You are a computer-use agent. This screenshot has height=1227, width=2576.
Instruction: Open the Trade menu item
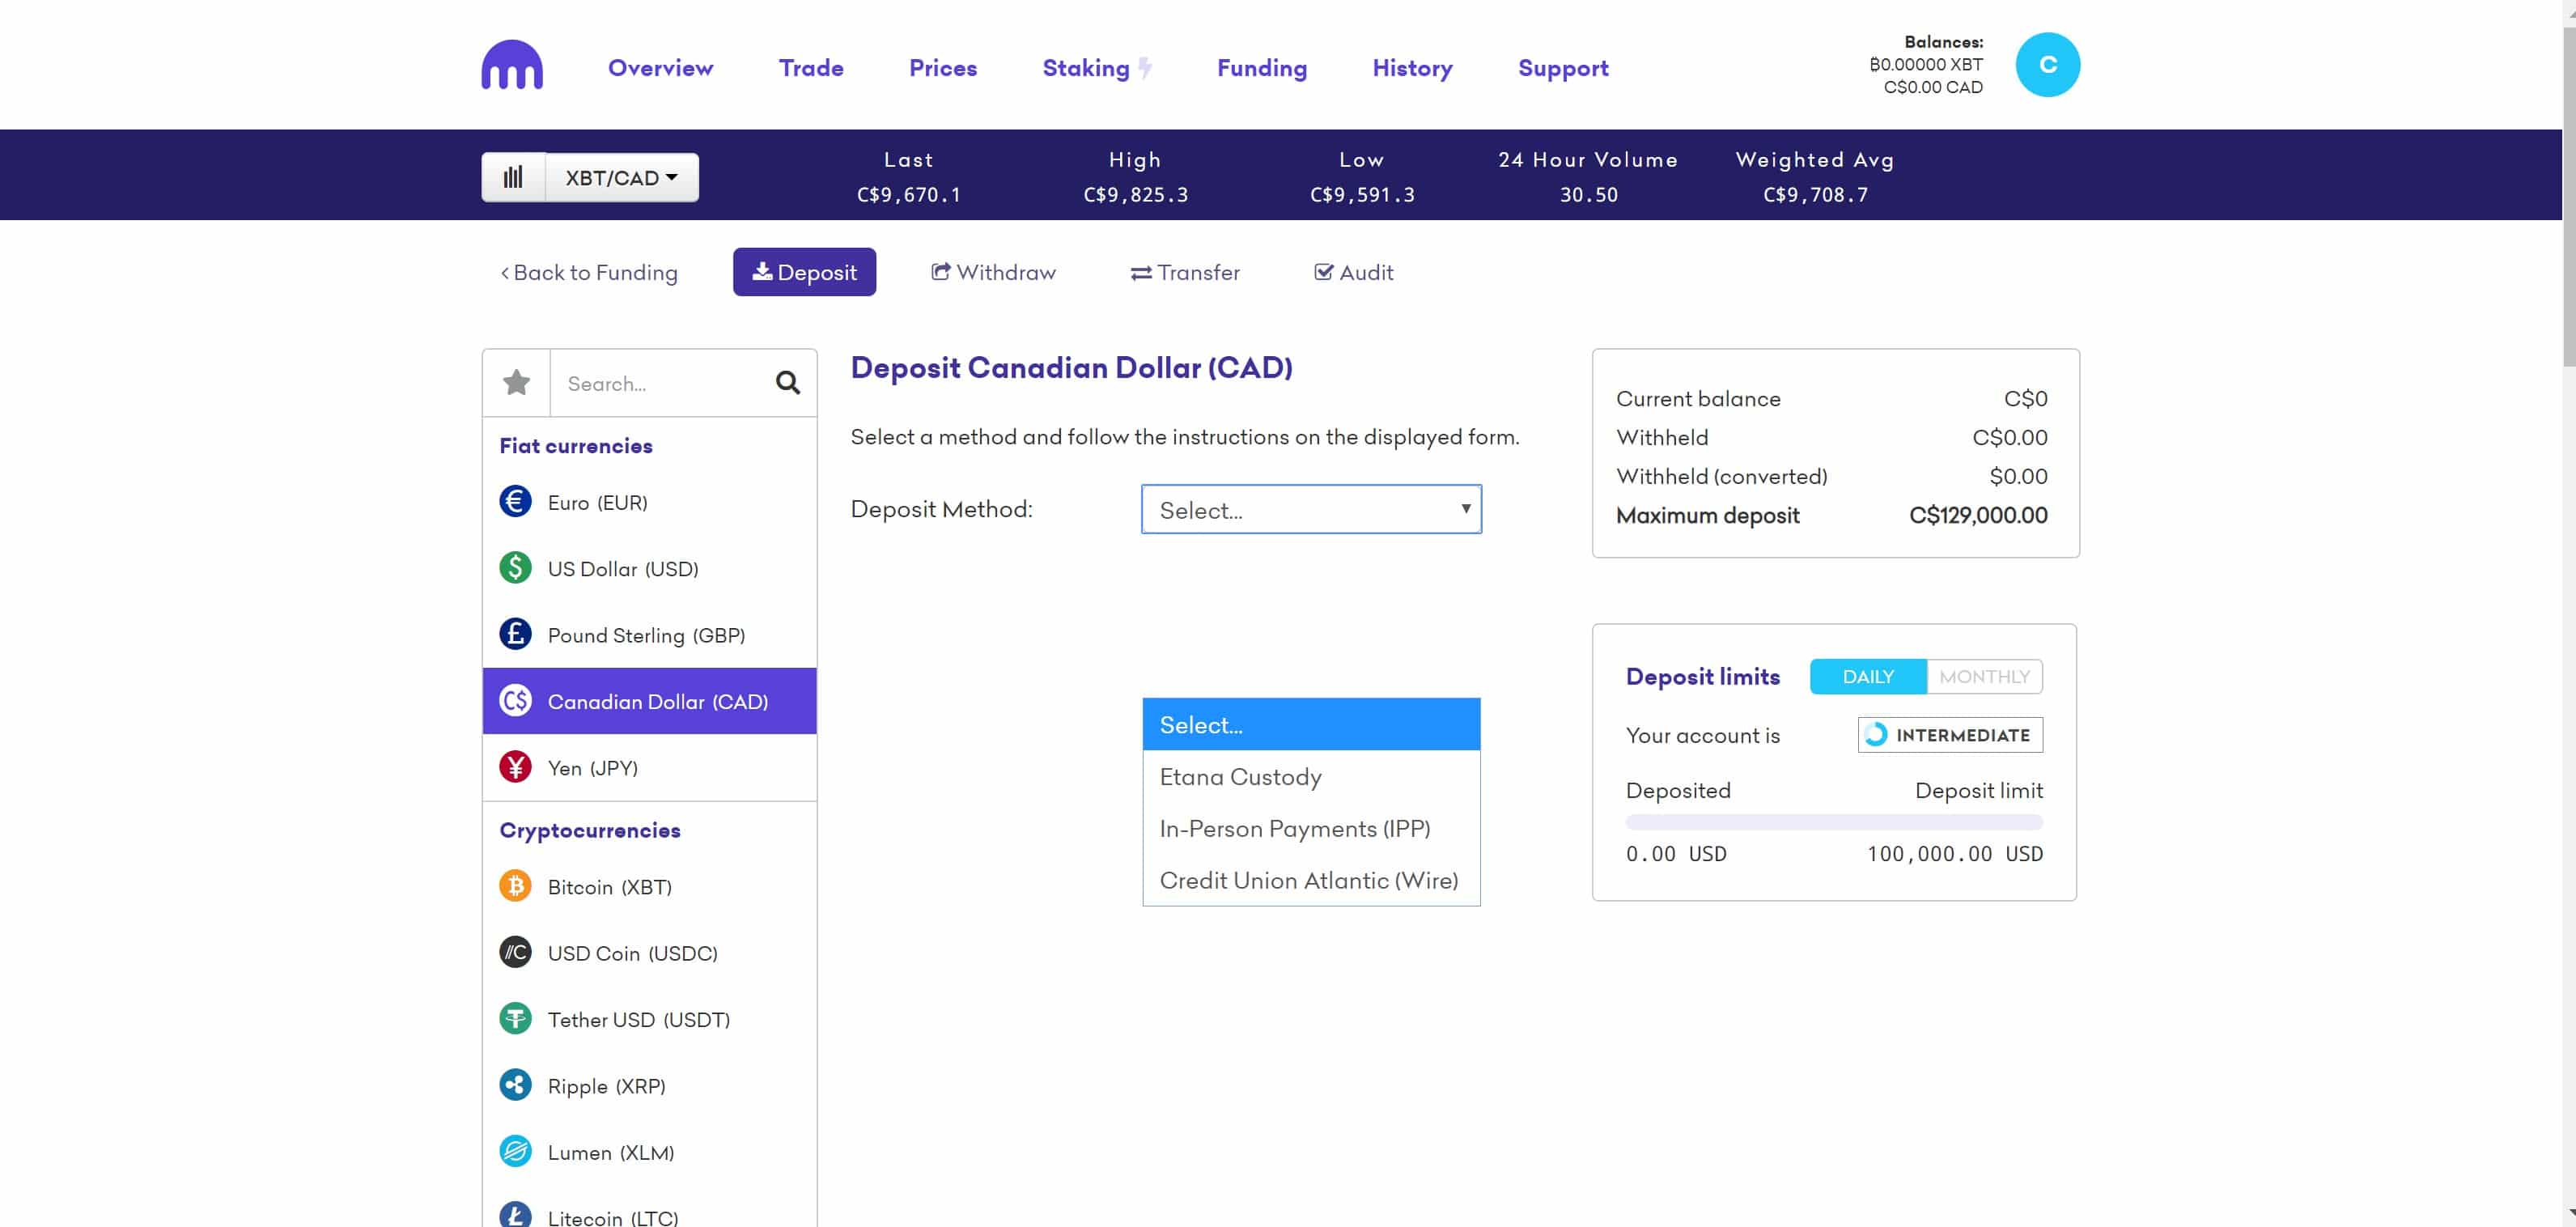point(810,66)
